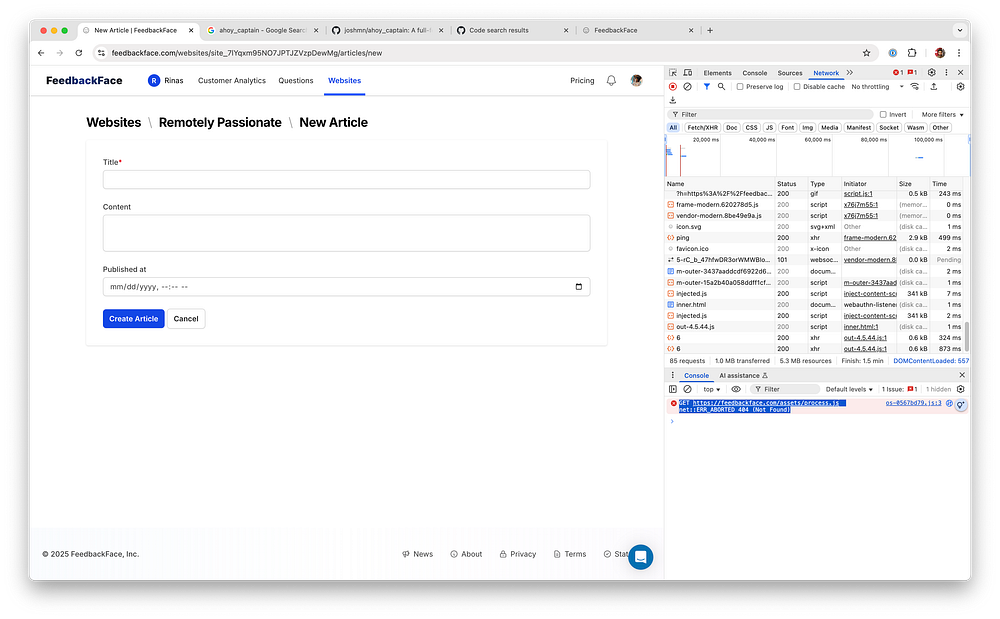Open DevTools customize three-dot menu

tap(946, 73)
